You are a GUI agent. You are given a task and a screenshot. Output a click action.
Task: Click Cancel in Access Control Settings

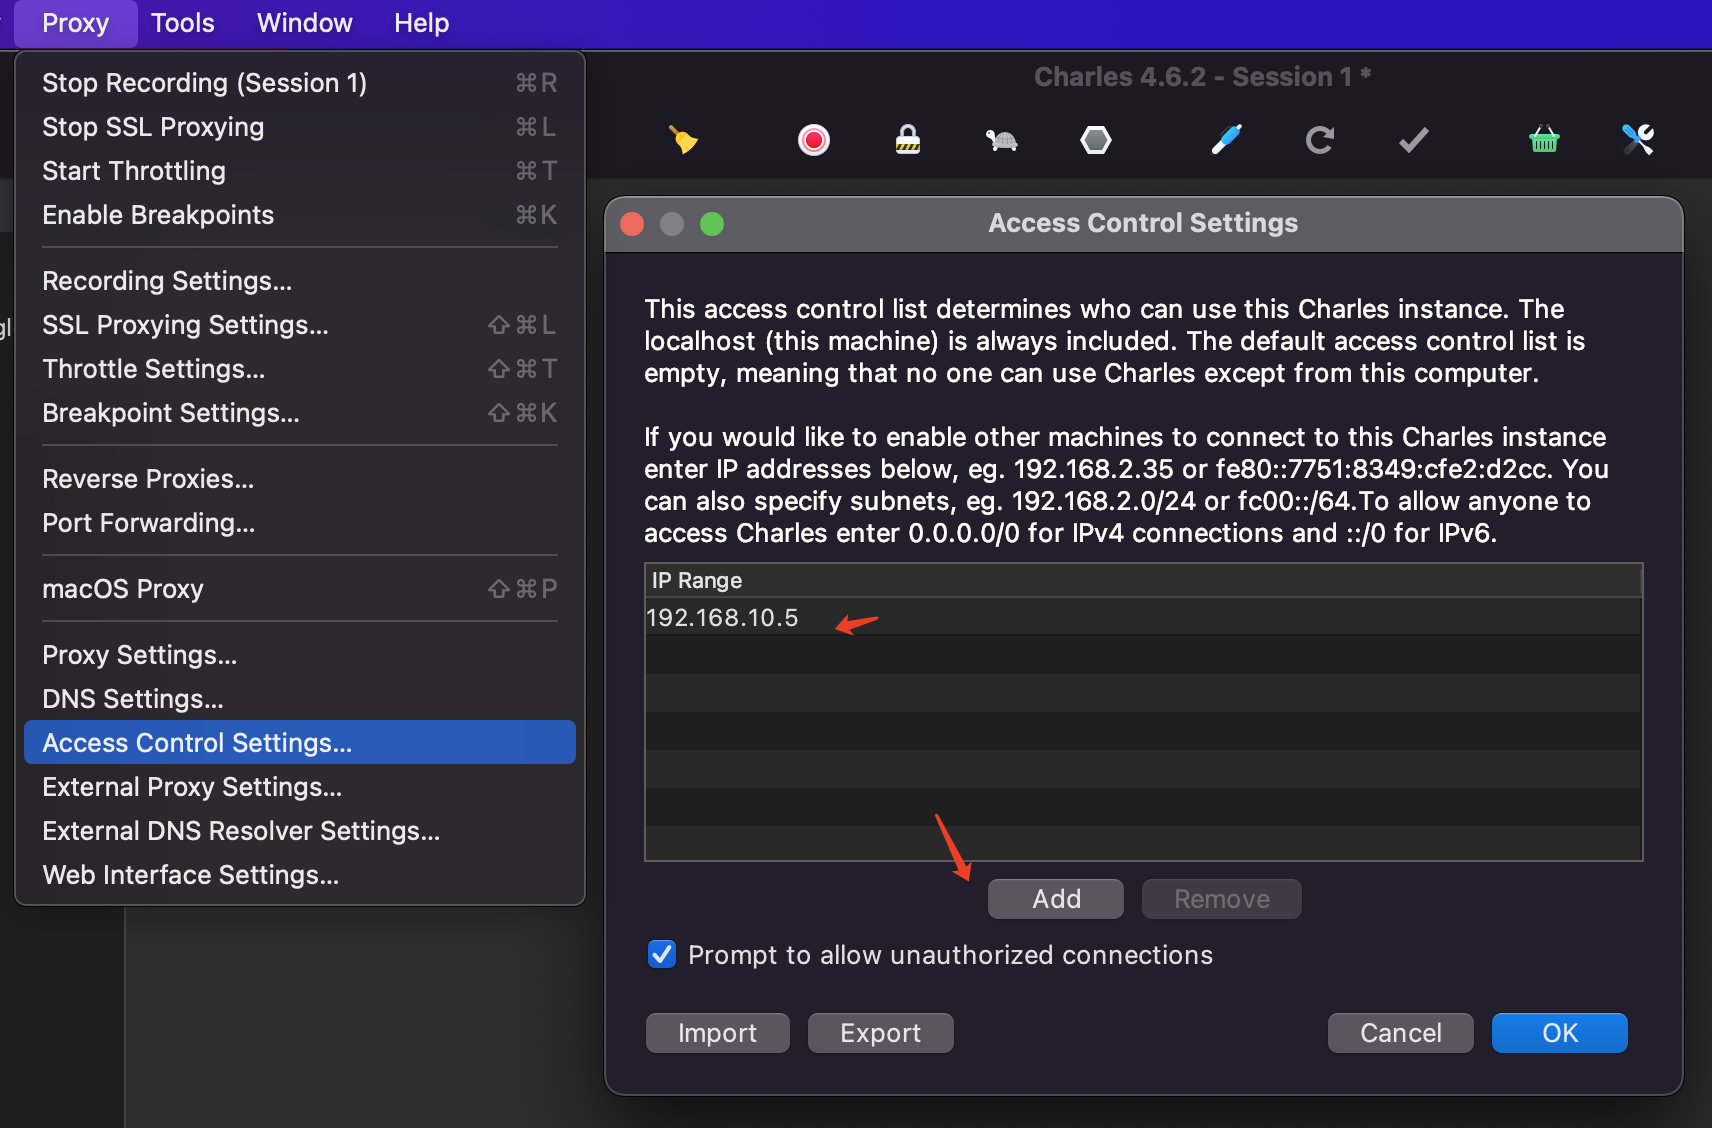tap(1401, 1033)
